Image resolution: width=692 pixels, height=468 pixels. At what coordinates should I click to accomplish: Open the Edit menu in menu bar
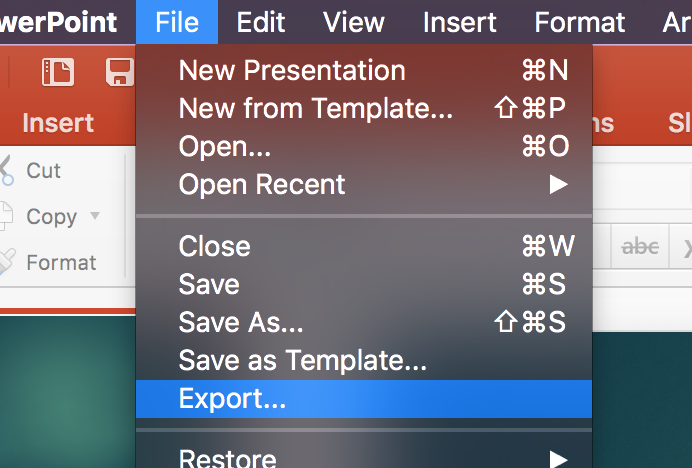click(261, 22)
